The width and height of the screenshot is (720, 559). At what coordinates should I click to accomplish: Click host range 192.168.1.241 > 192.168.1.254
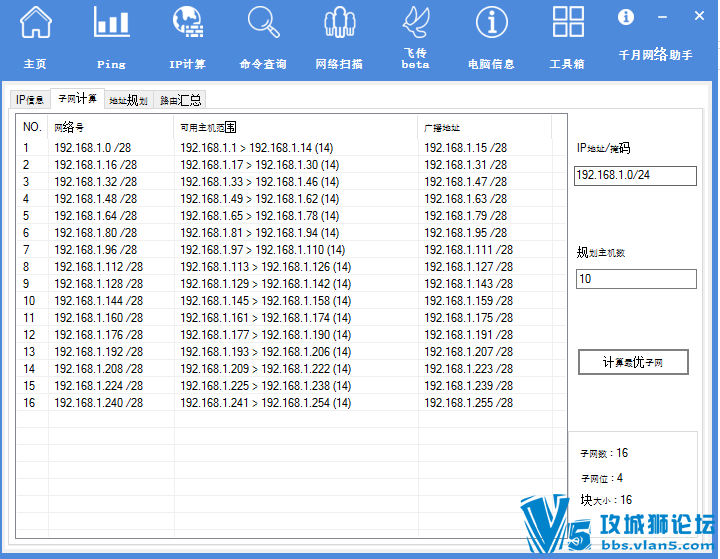coord(266,403)
